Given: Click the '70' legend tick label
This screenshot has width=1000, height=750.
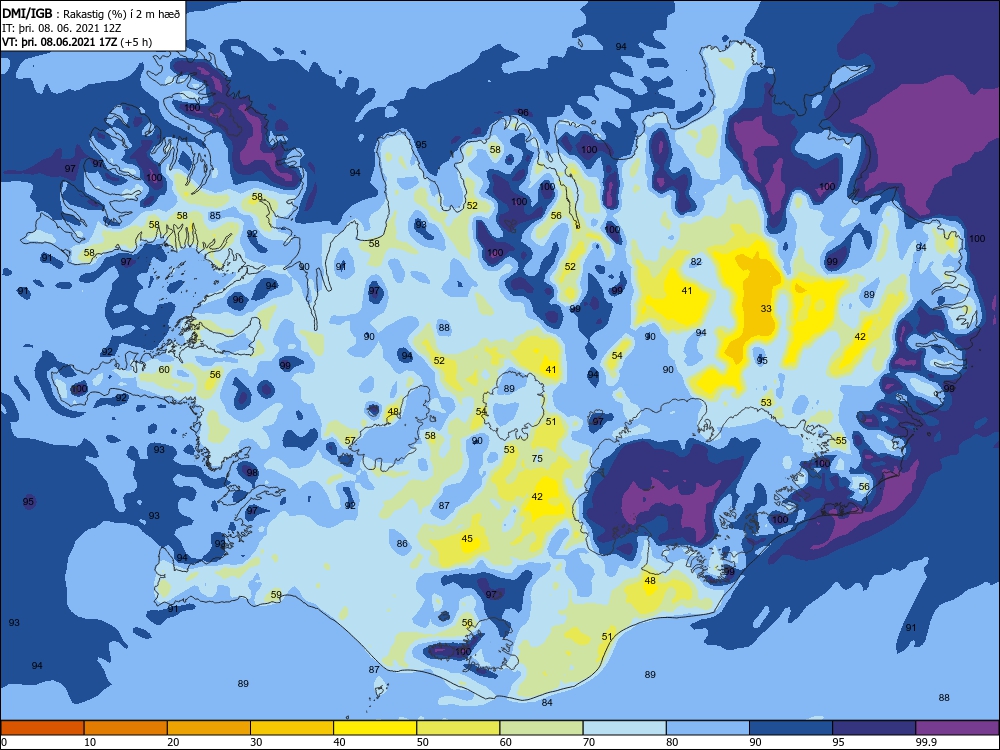Looking at the screenshot, I should point(589,742).
